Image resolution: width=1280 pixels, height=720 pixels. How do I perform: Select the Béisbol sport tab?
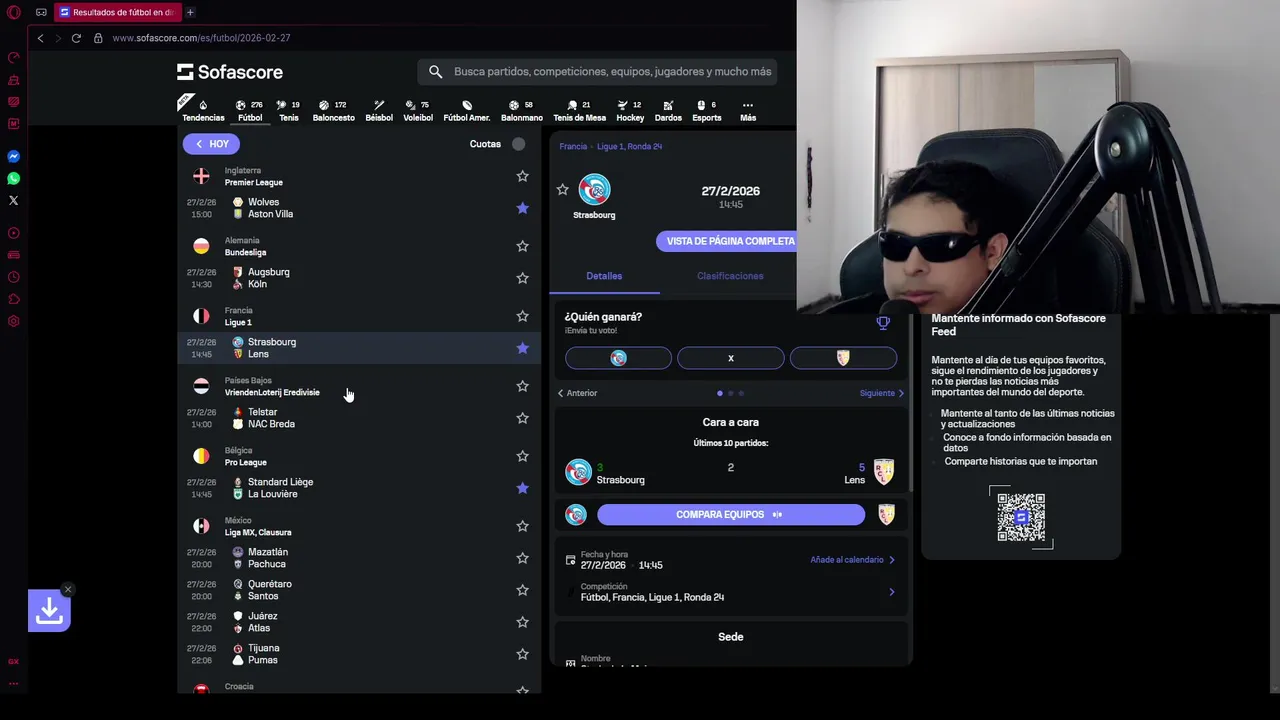(x=379, y=110)
